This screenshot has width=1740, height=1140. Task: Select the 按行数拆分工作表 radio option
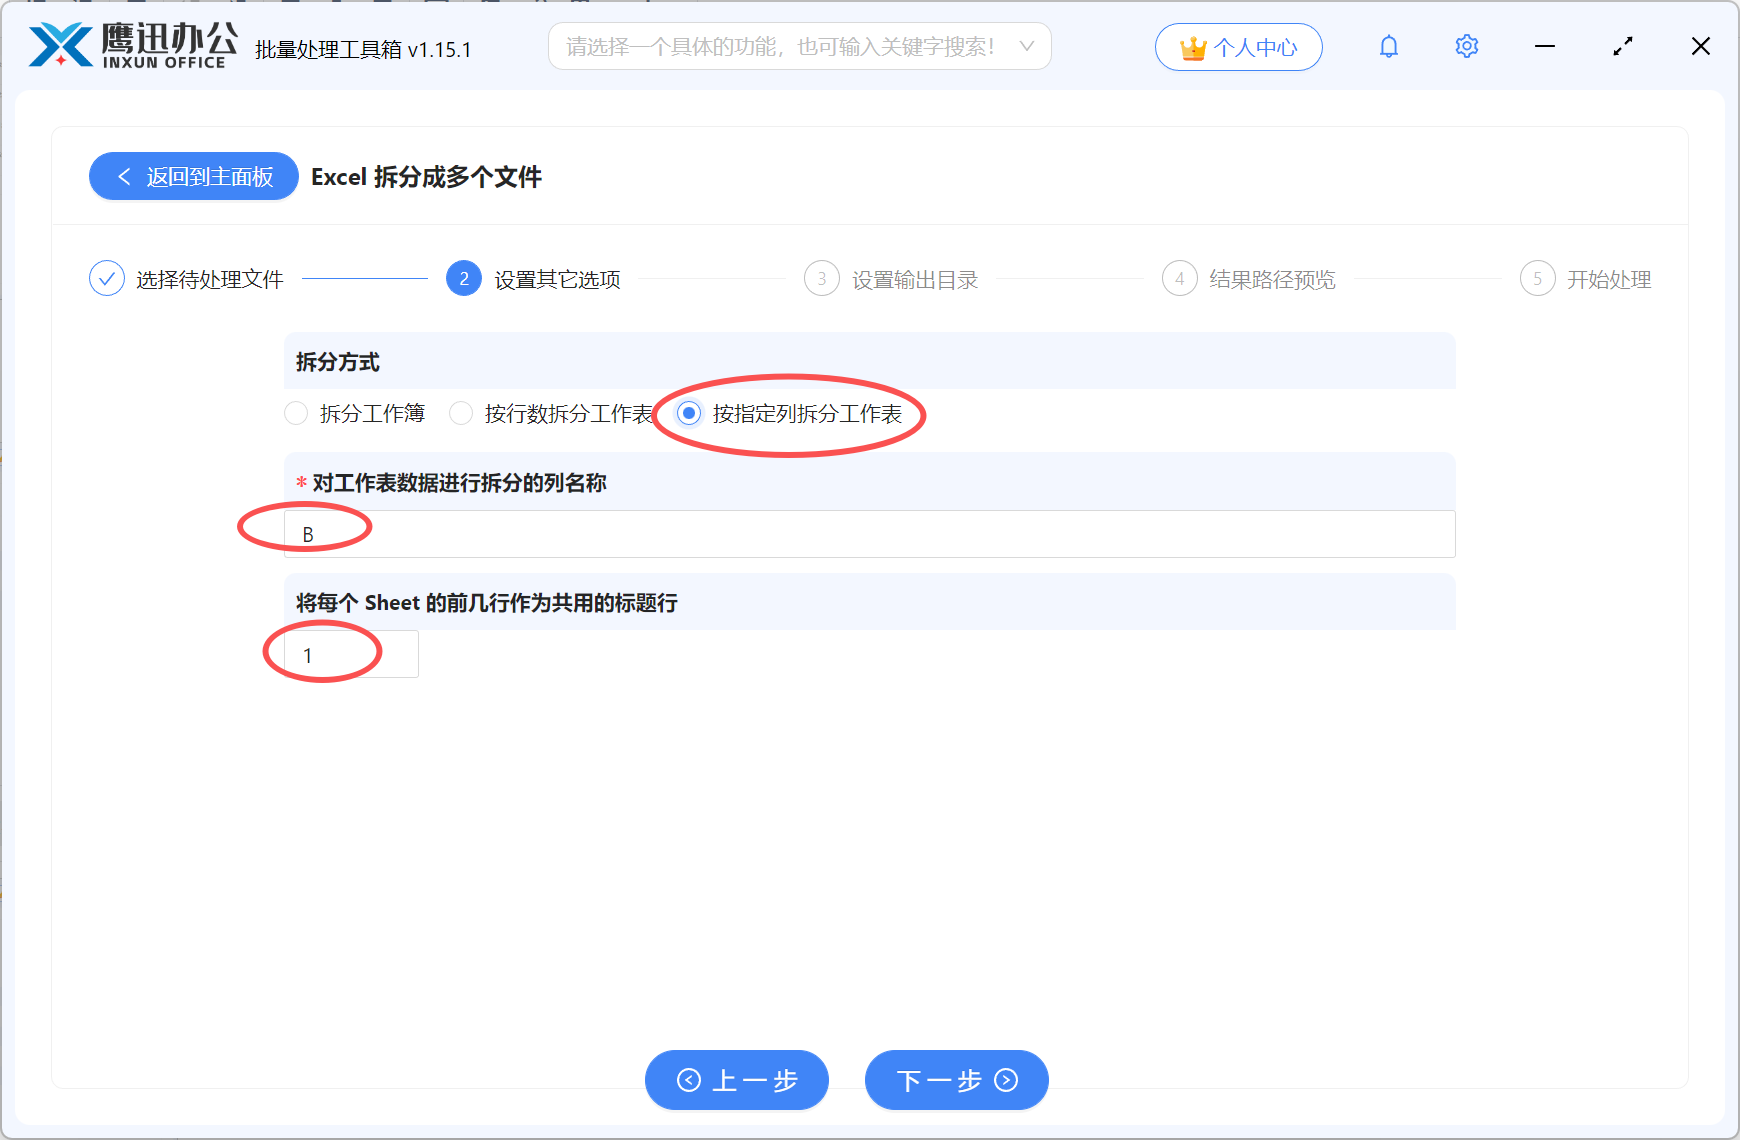(461, 413)
